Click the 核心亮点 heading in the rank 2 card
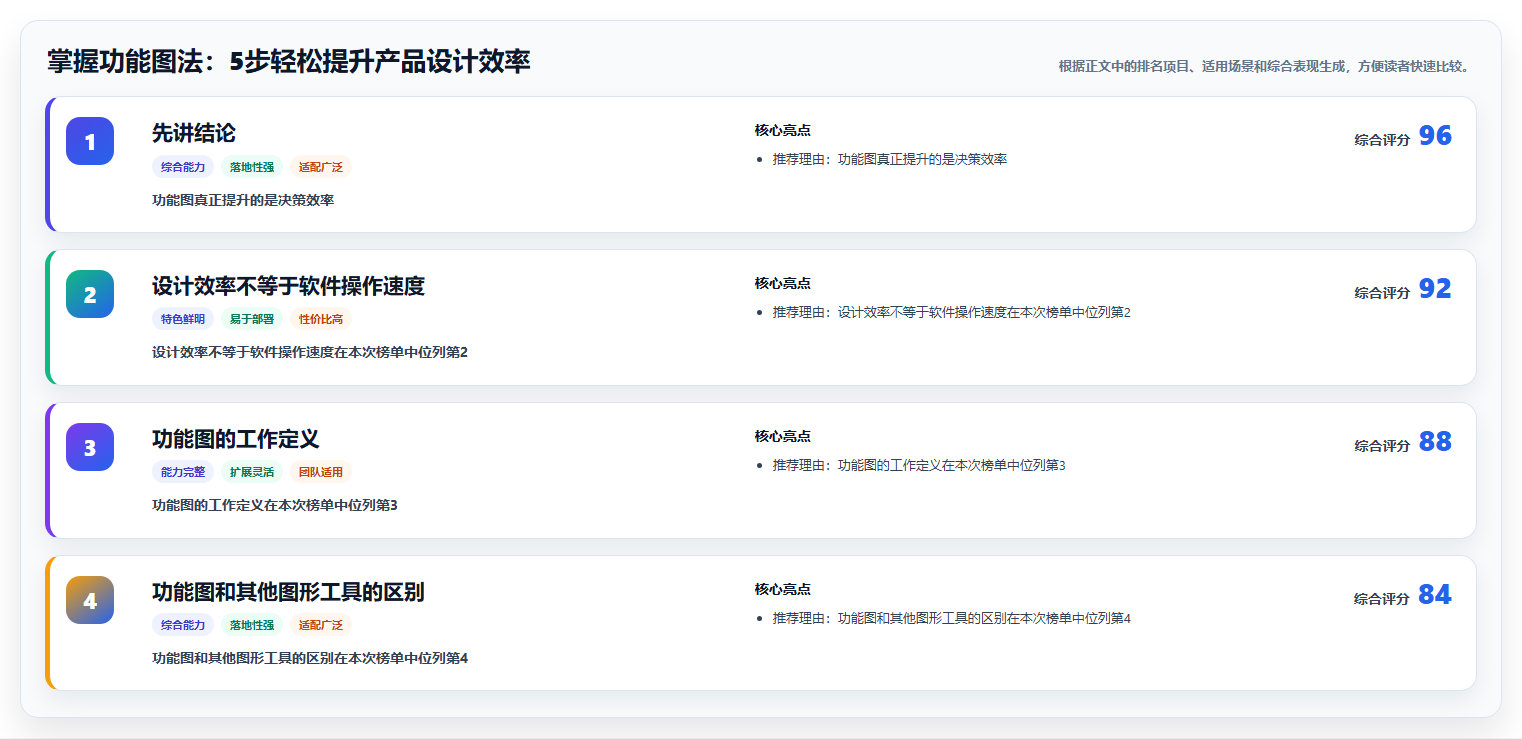Screen dimensions: 1522x739 (782, 284)
